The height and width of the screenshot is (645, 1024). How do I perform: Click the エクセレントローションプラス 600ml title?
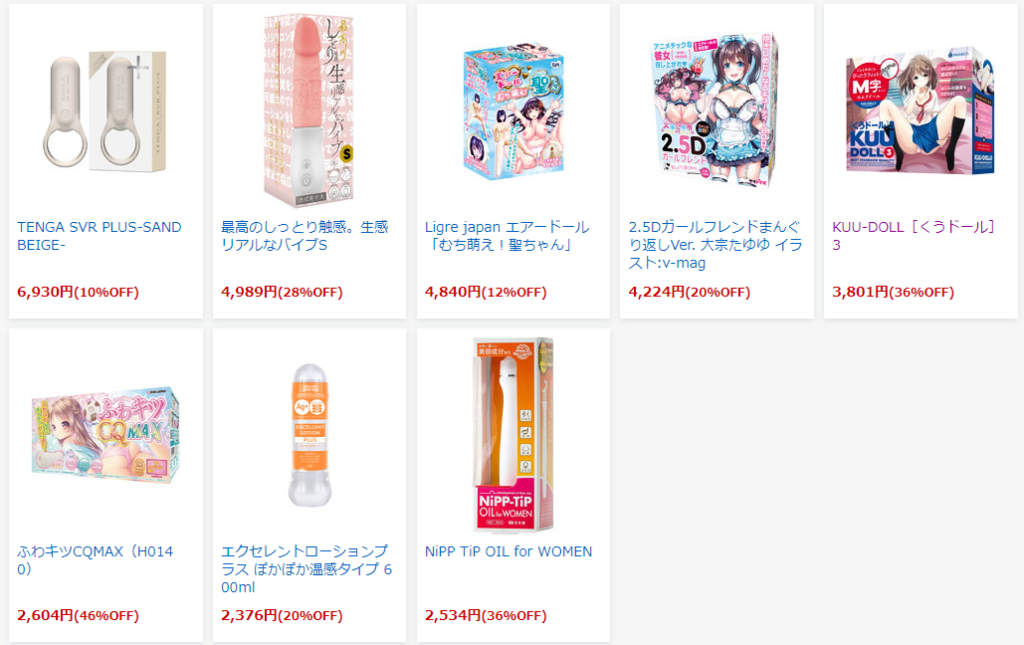(x=306, y=569)
